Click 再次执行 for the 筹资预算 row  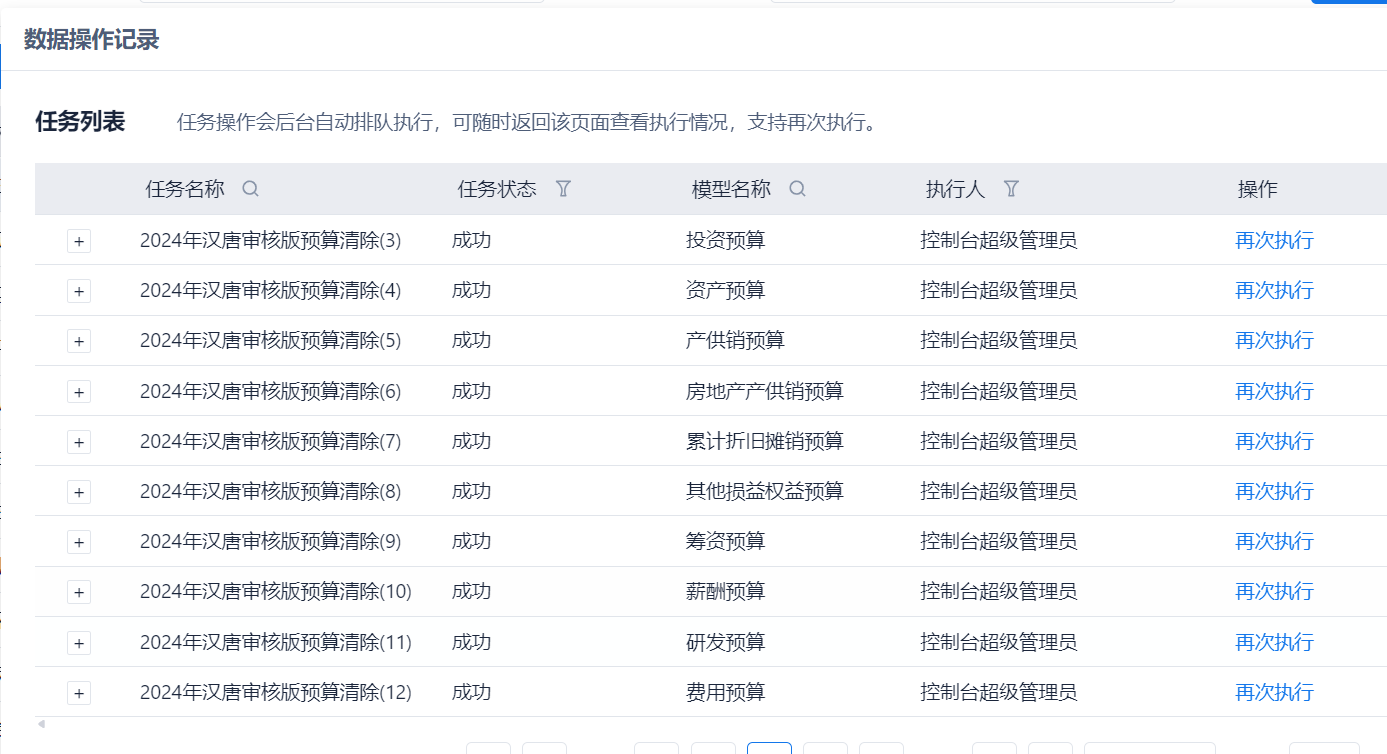point(1274,541)
